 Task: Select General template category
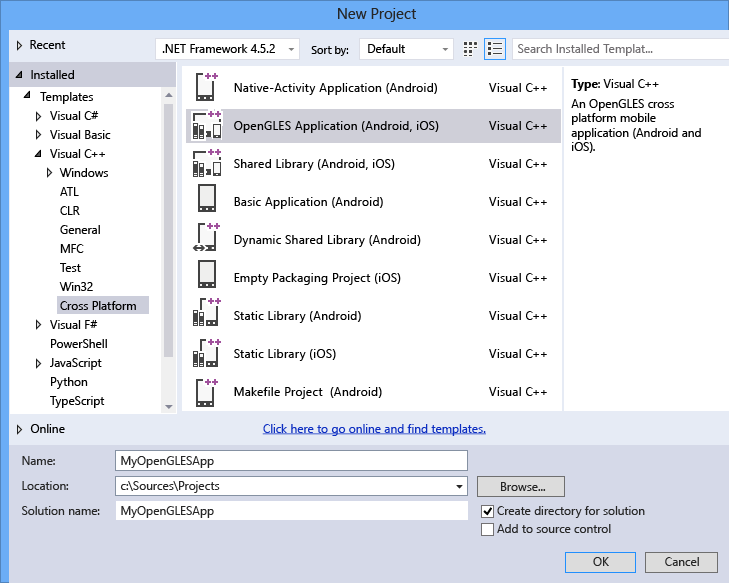pyautogui.click(x=80, y=230)
